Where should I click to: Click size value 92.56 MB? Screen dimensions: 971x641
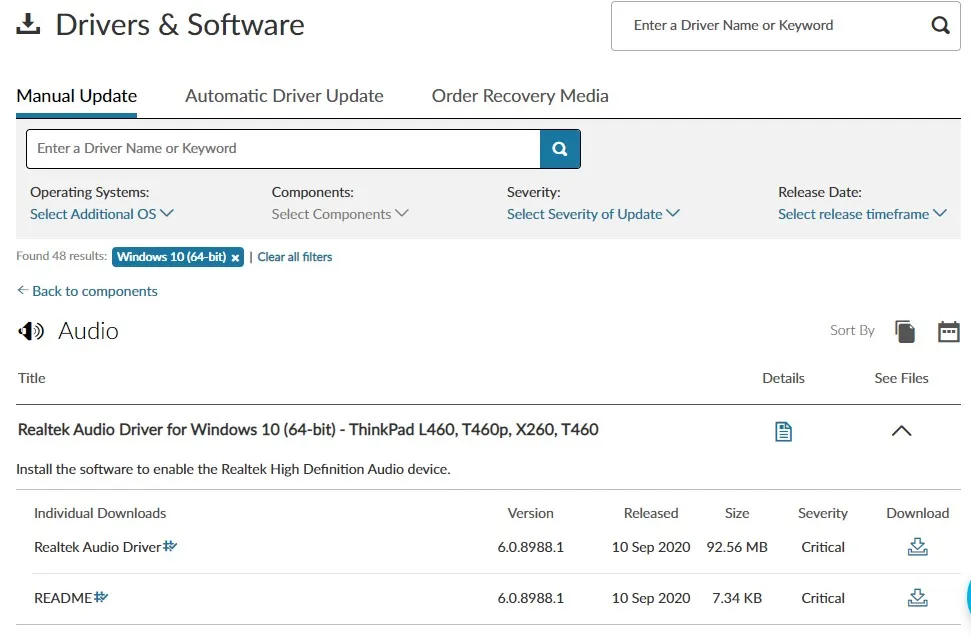coord(737,547)
